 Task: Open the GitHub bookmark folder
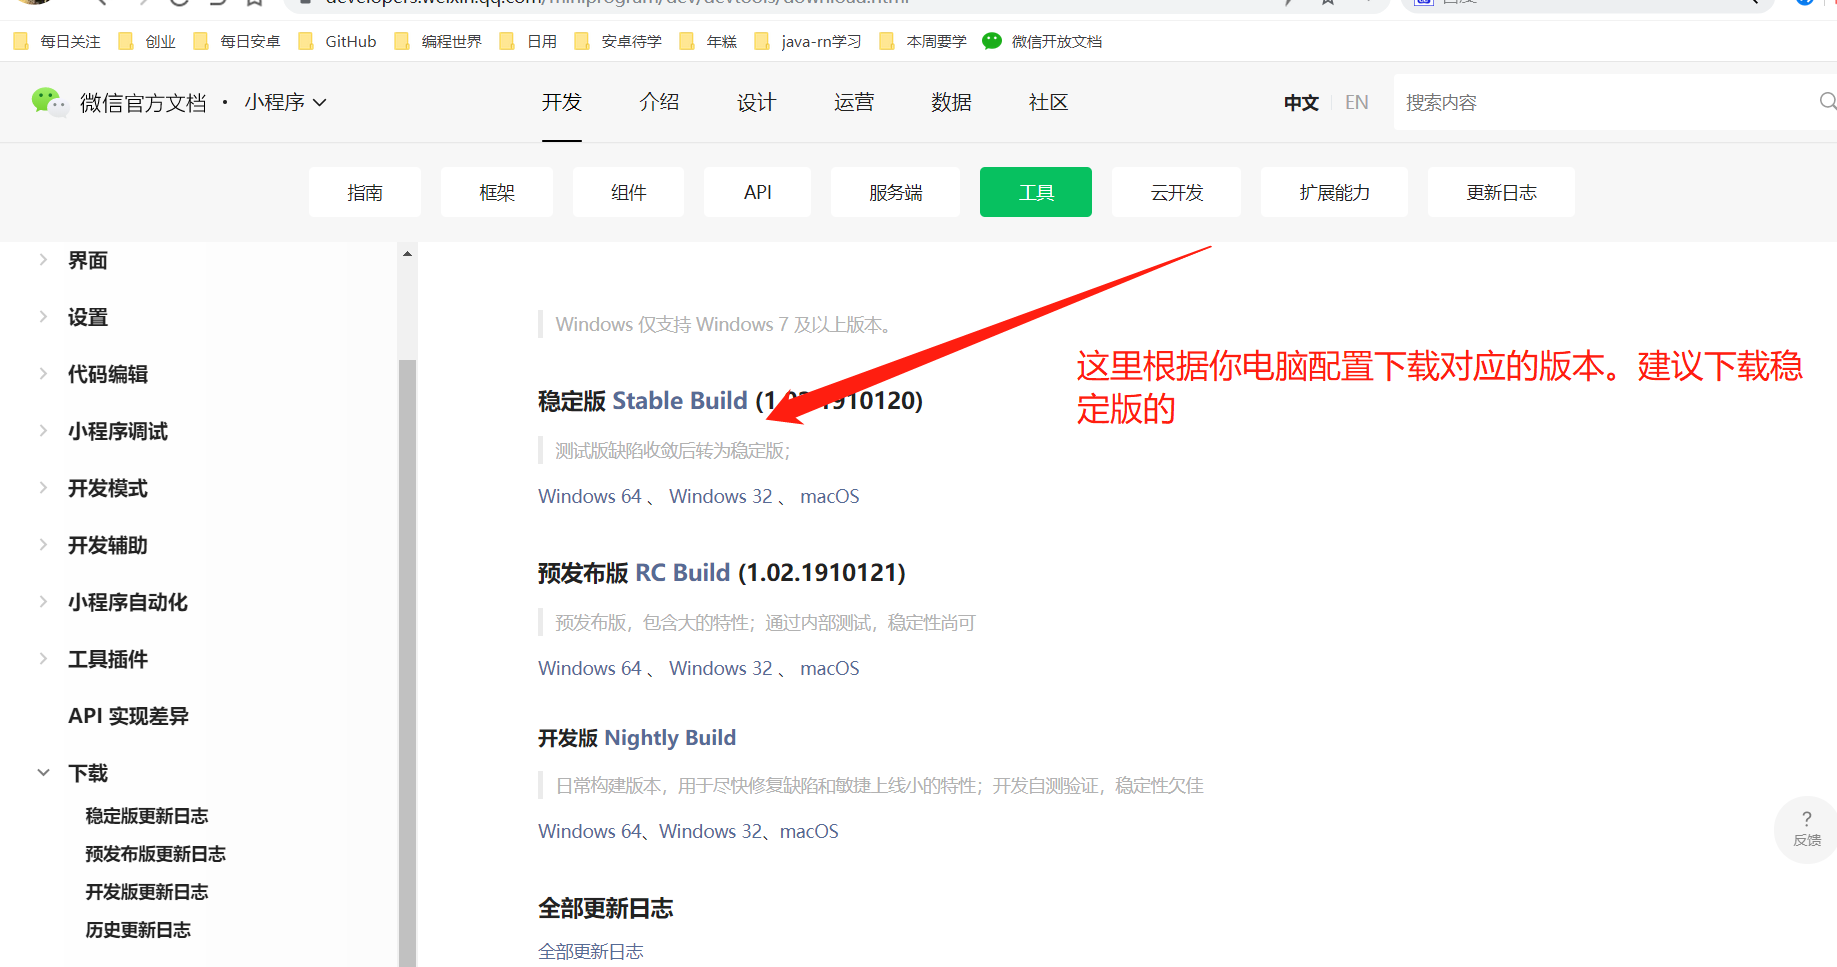point(337,41)
